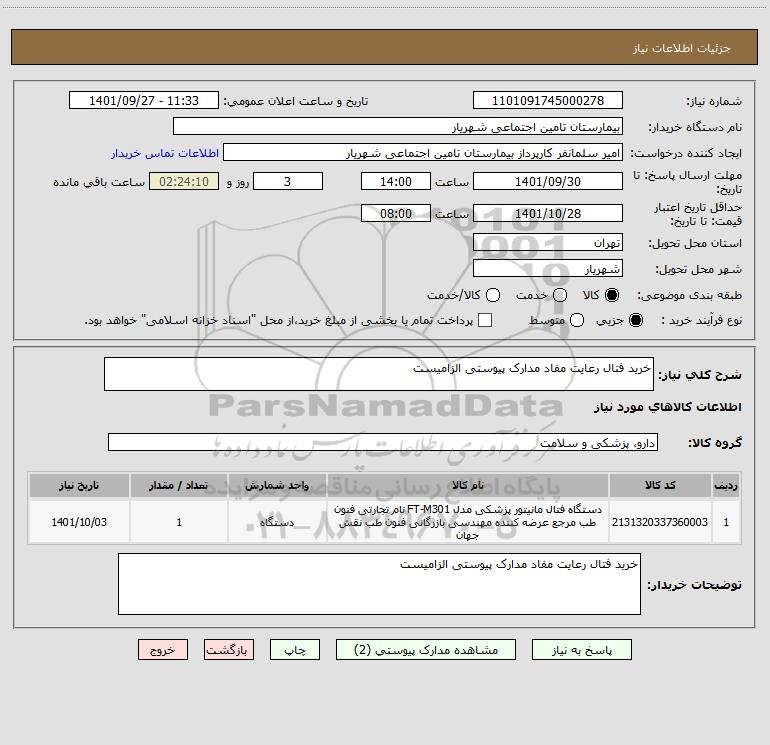The width and height of the screenshot is (770, 745).
Task: Toggle the اسناد خزانه اسلامی payment checkbox
Action: coord(485,320)
